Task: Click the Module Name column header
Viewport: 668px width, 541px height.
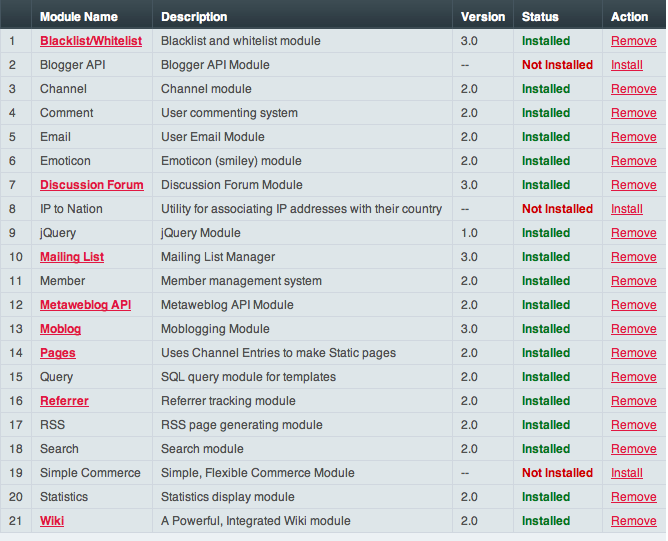Action: coord(78,17)
